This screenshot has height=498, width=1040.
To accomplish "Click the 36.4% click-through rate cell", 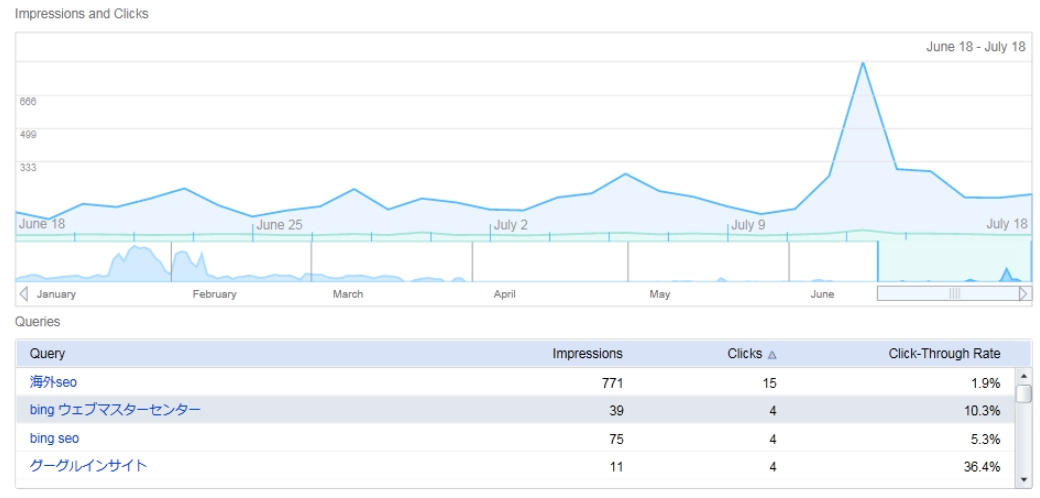I will 982,467.
